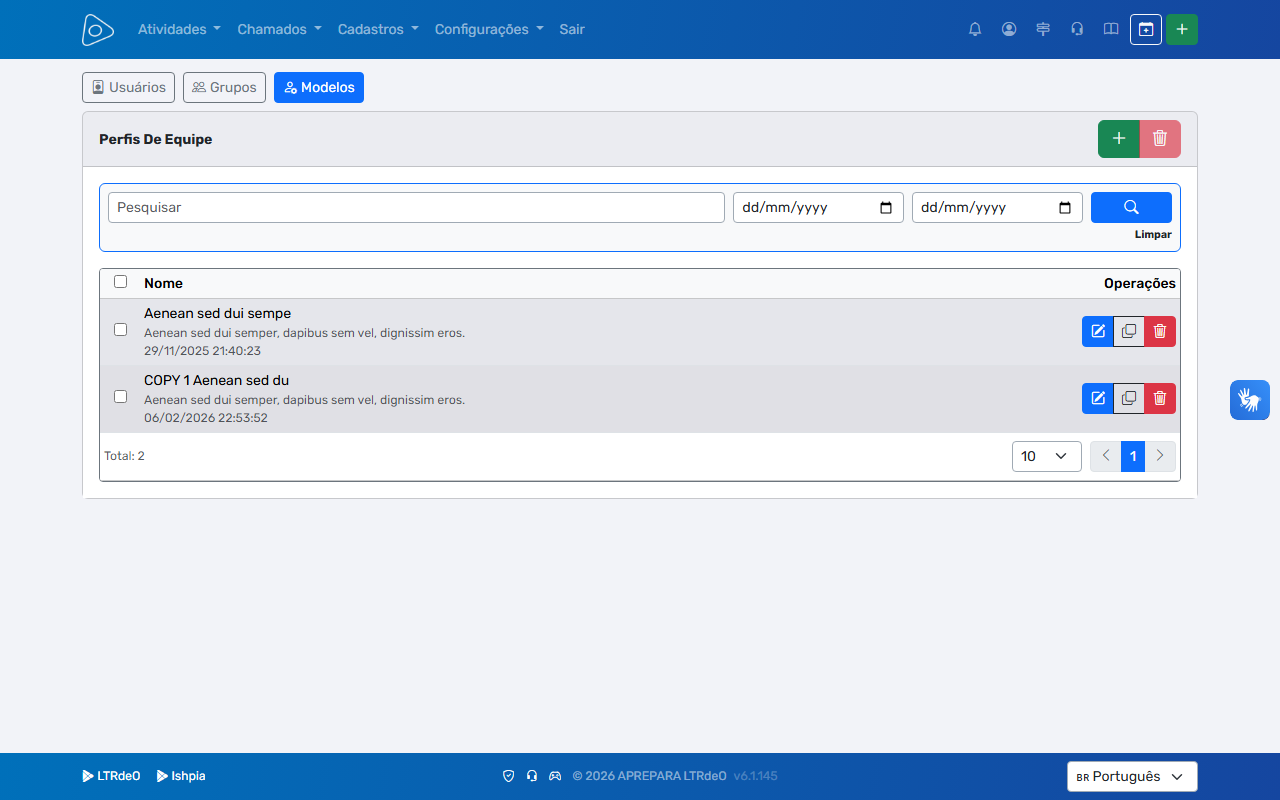Click the calendar-plus icon in top bar
1280x800 pixels.
[1146, 30]
